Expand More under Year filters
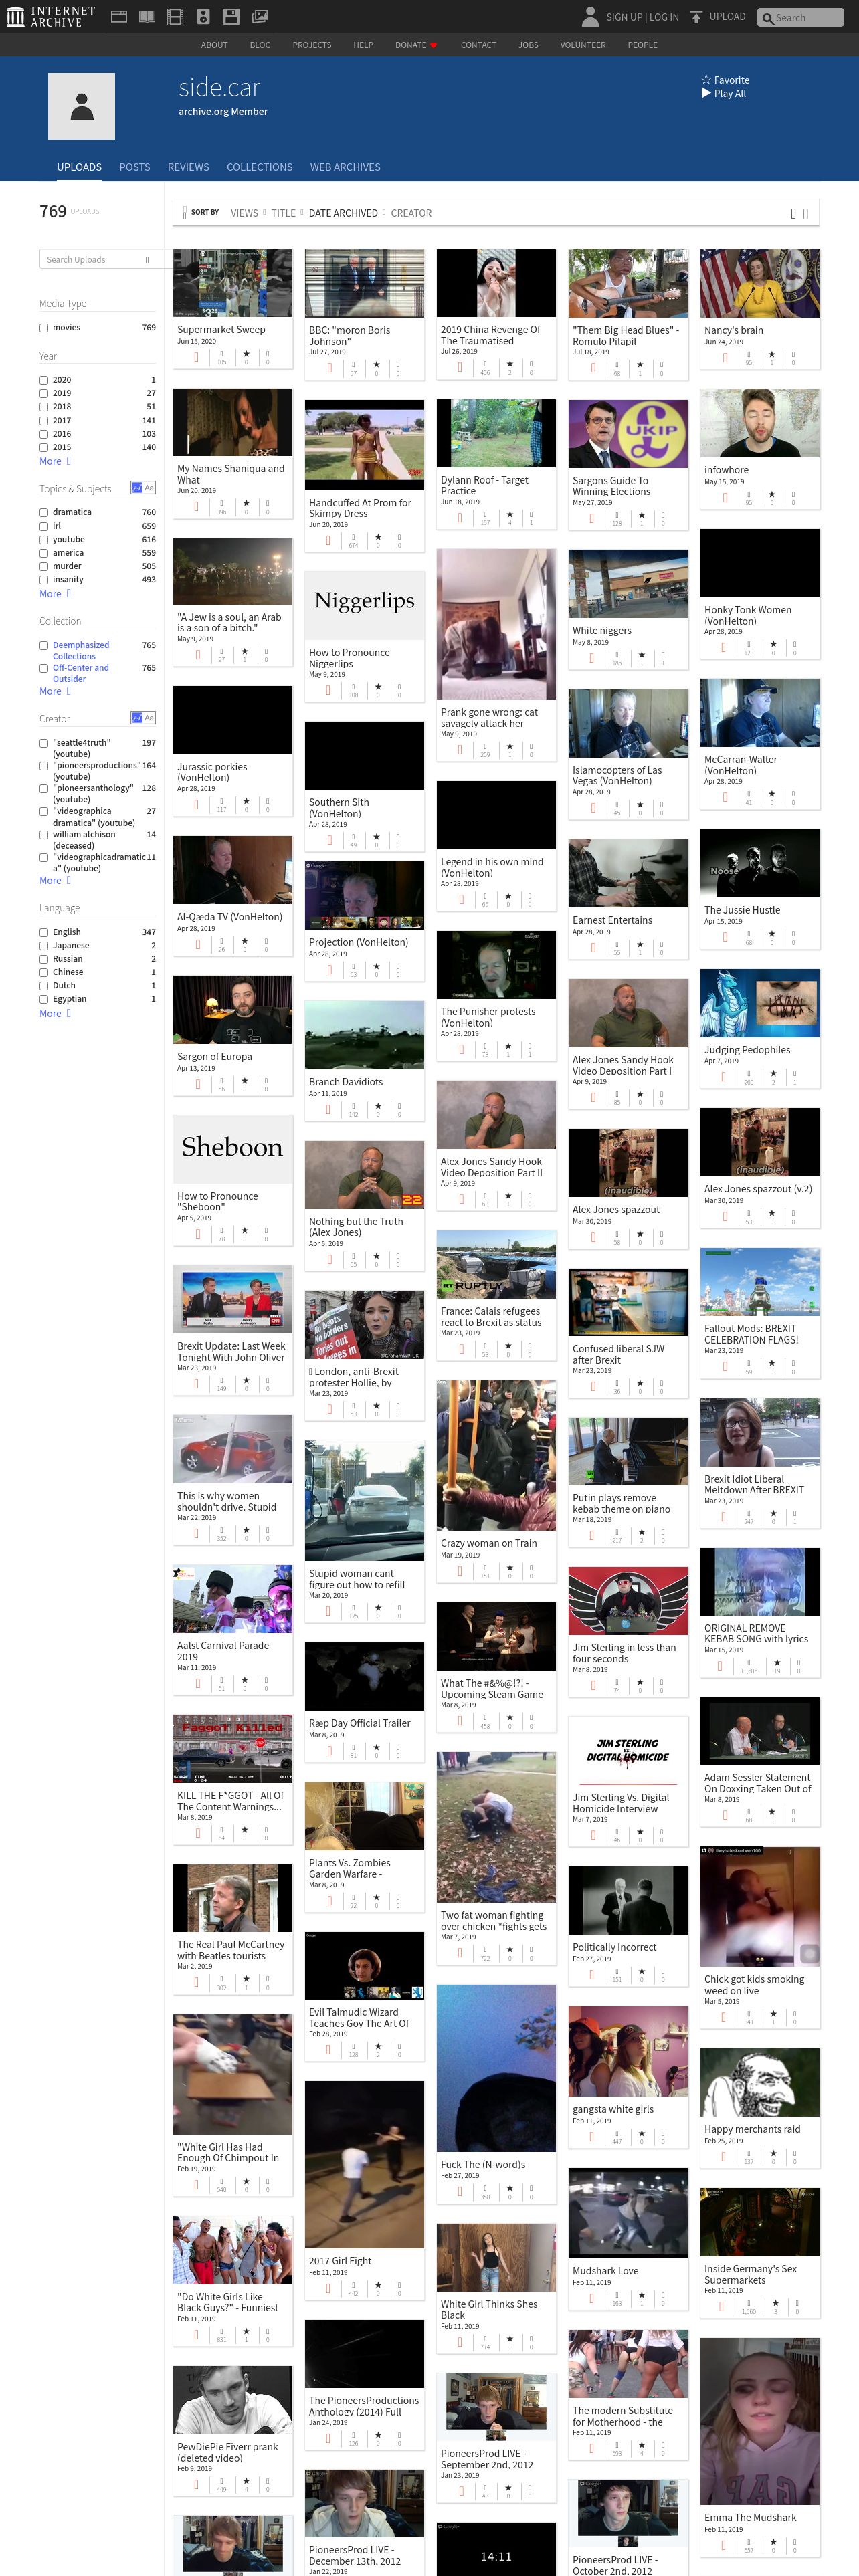Screen dimensions: 859x2576 [55, 461]
